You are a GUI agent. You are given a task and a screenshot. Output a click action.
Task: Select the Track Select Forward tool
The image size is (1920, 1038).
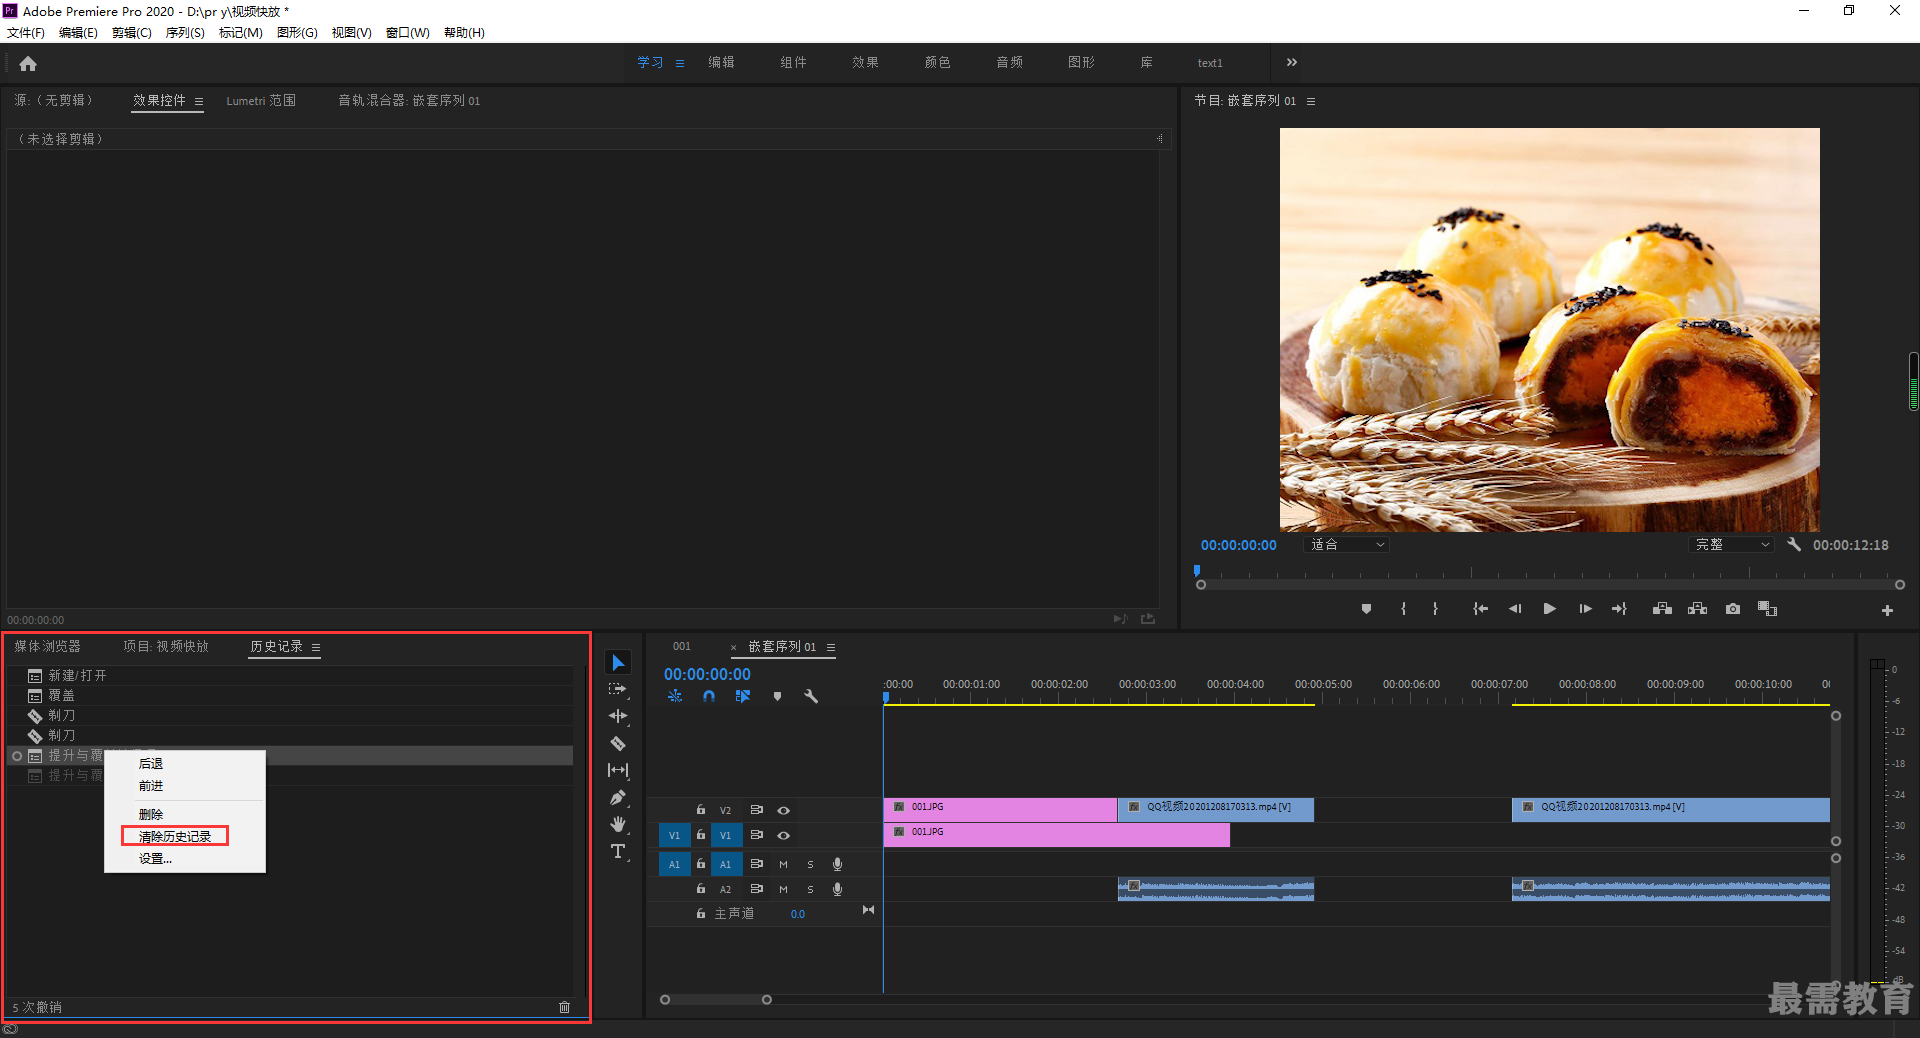pos(618,689)
